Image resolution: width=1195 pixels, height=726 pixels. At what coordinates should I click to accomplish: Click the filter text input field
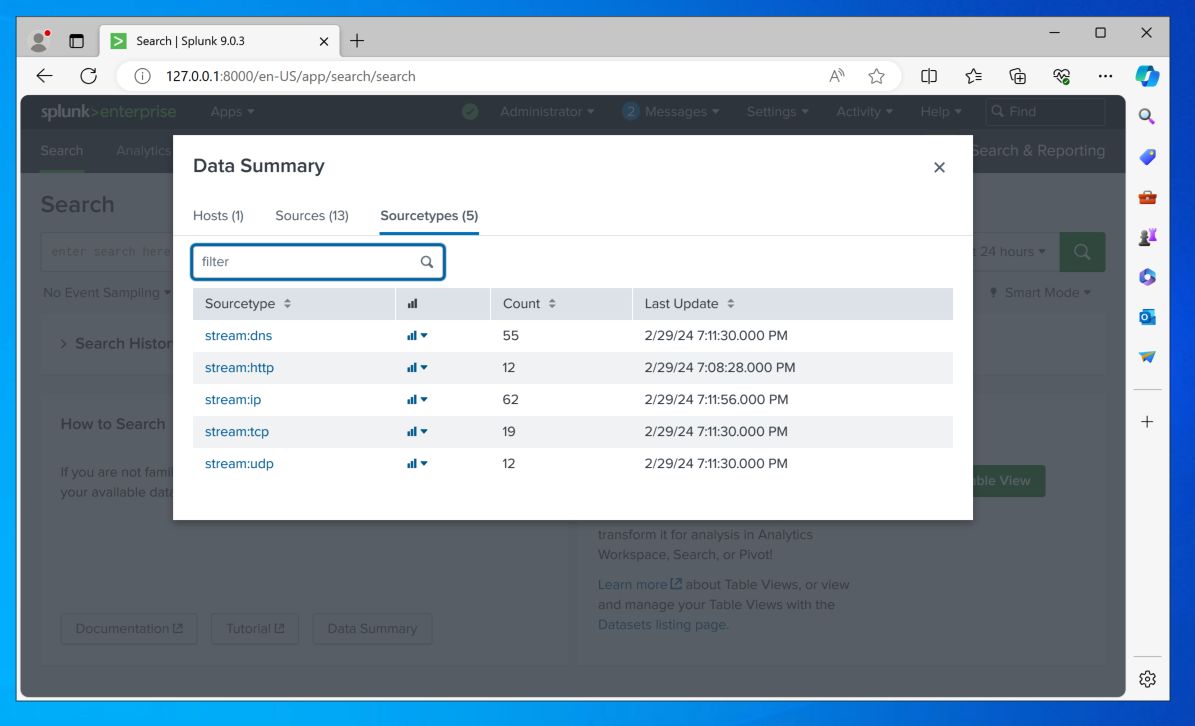pyautogui.click(x=305, y=262)
